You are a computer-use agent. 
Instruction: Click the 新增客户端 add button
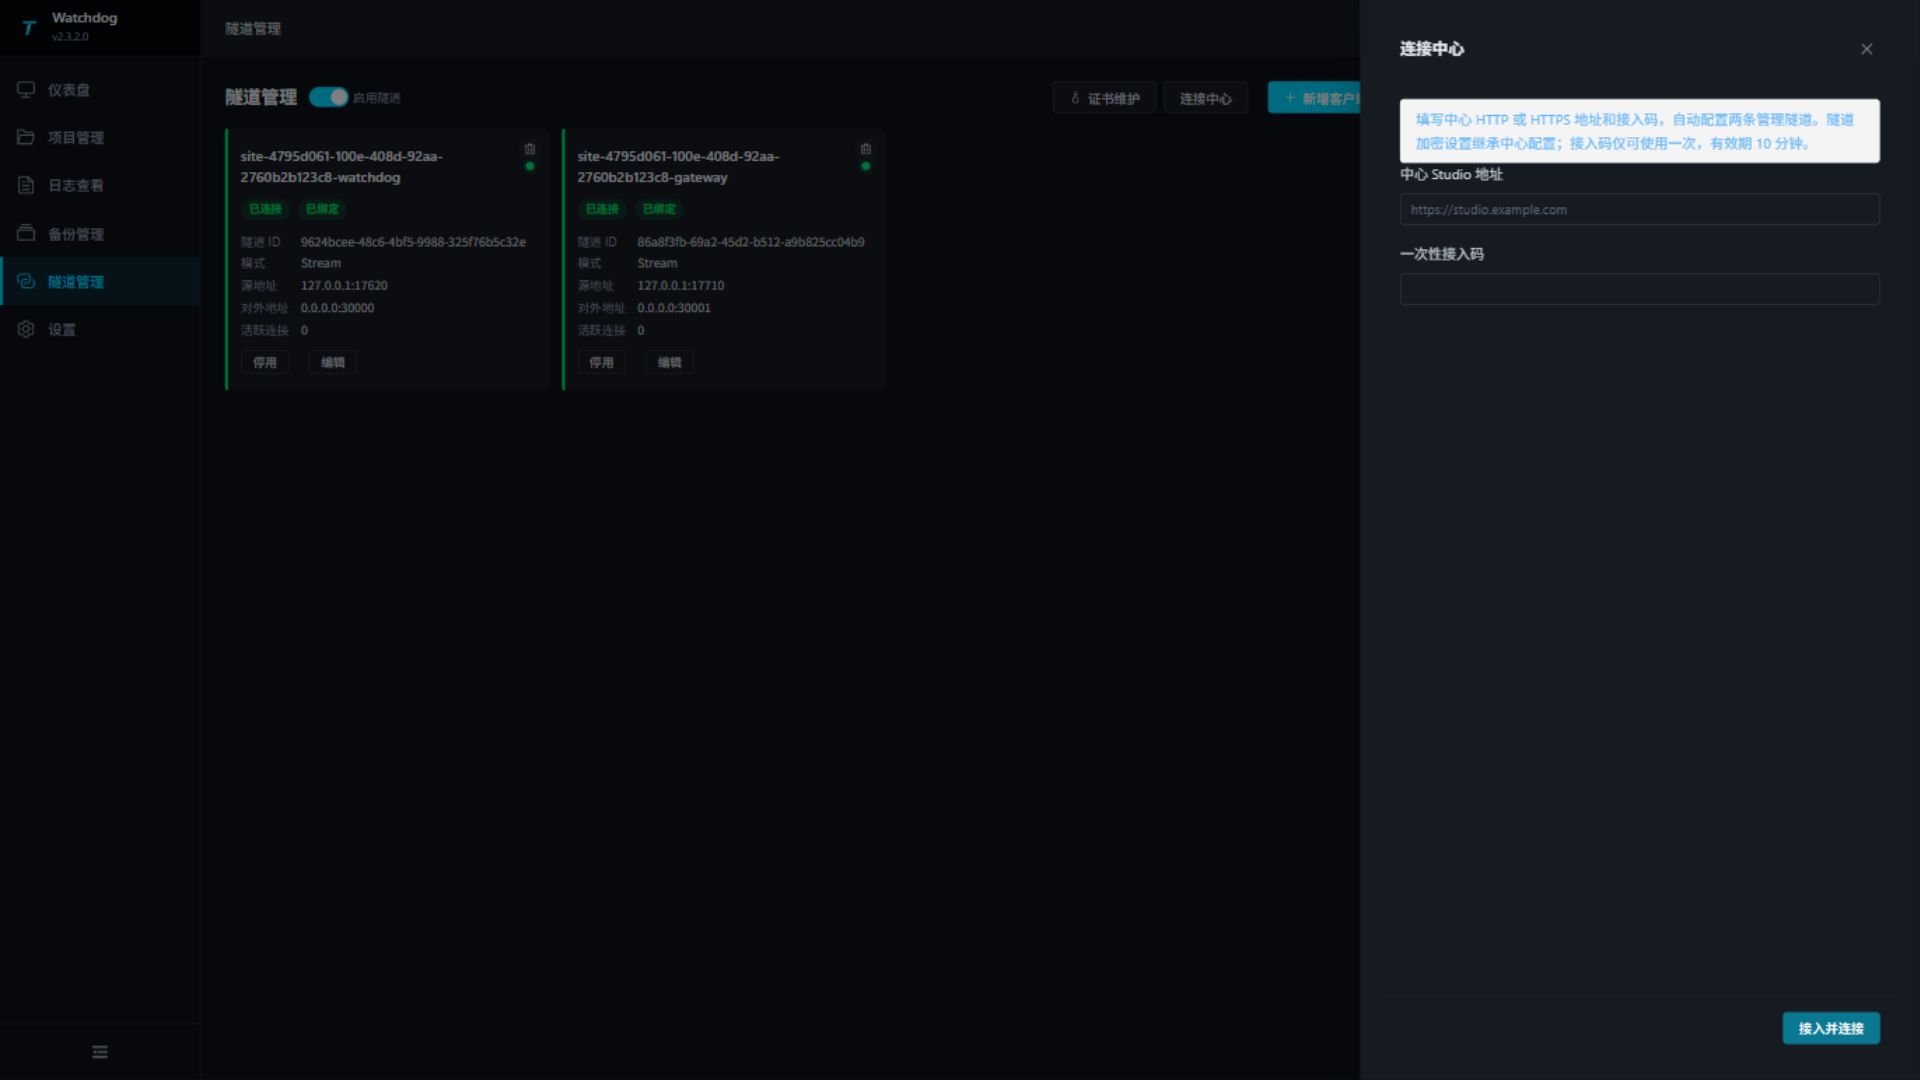[1314, 98]
